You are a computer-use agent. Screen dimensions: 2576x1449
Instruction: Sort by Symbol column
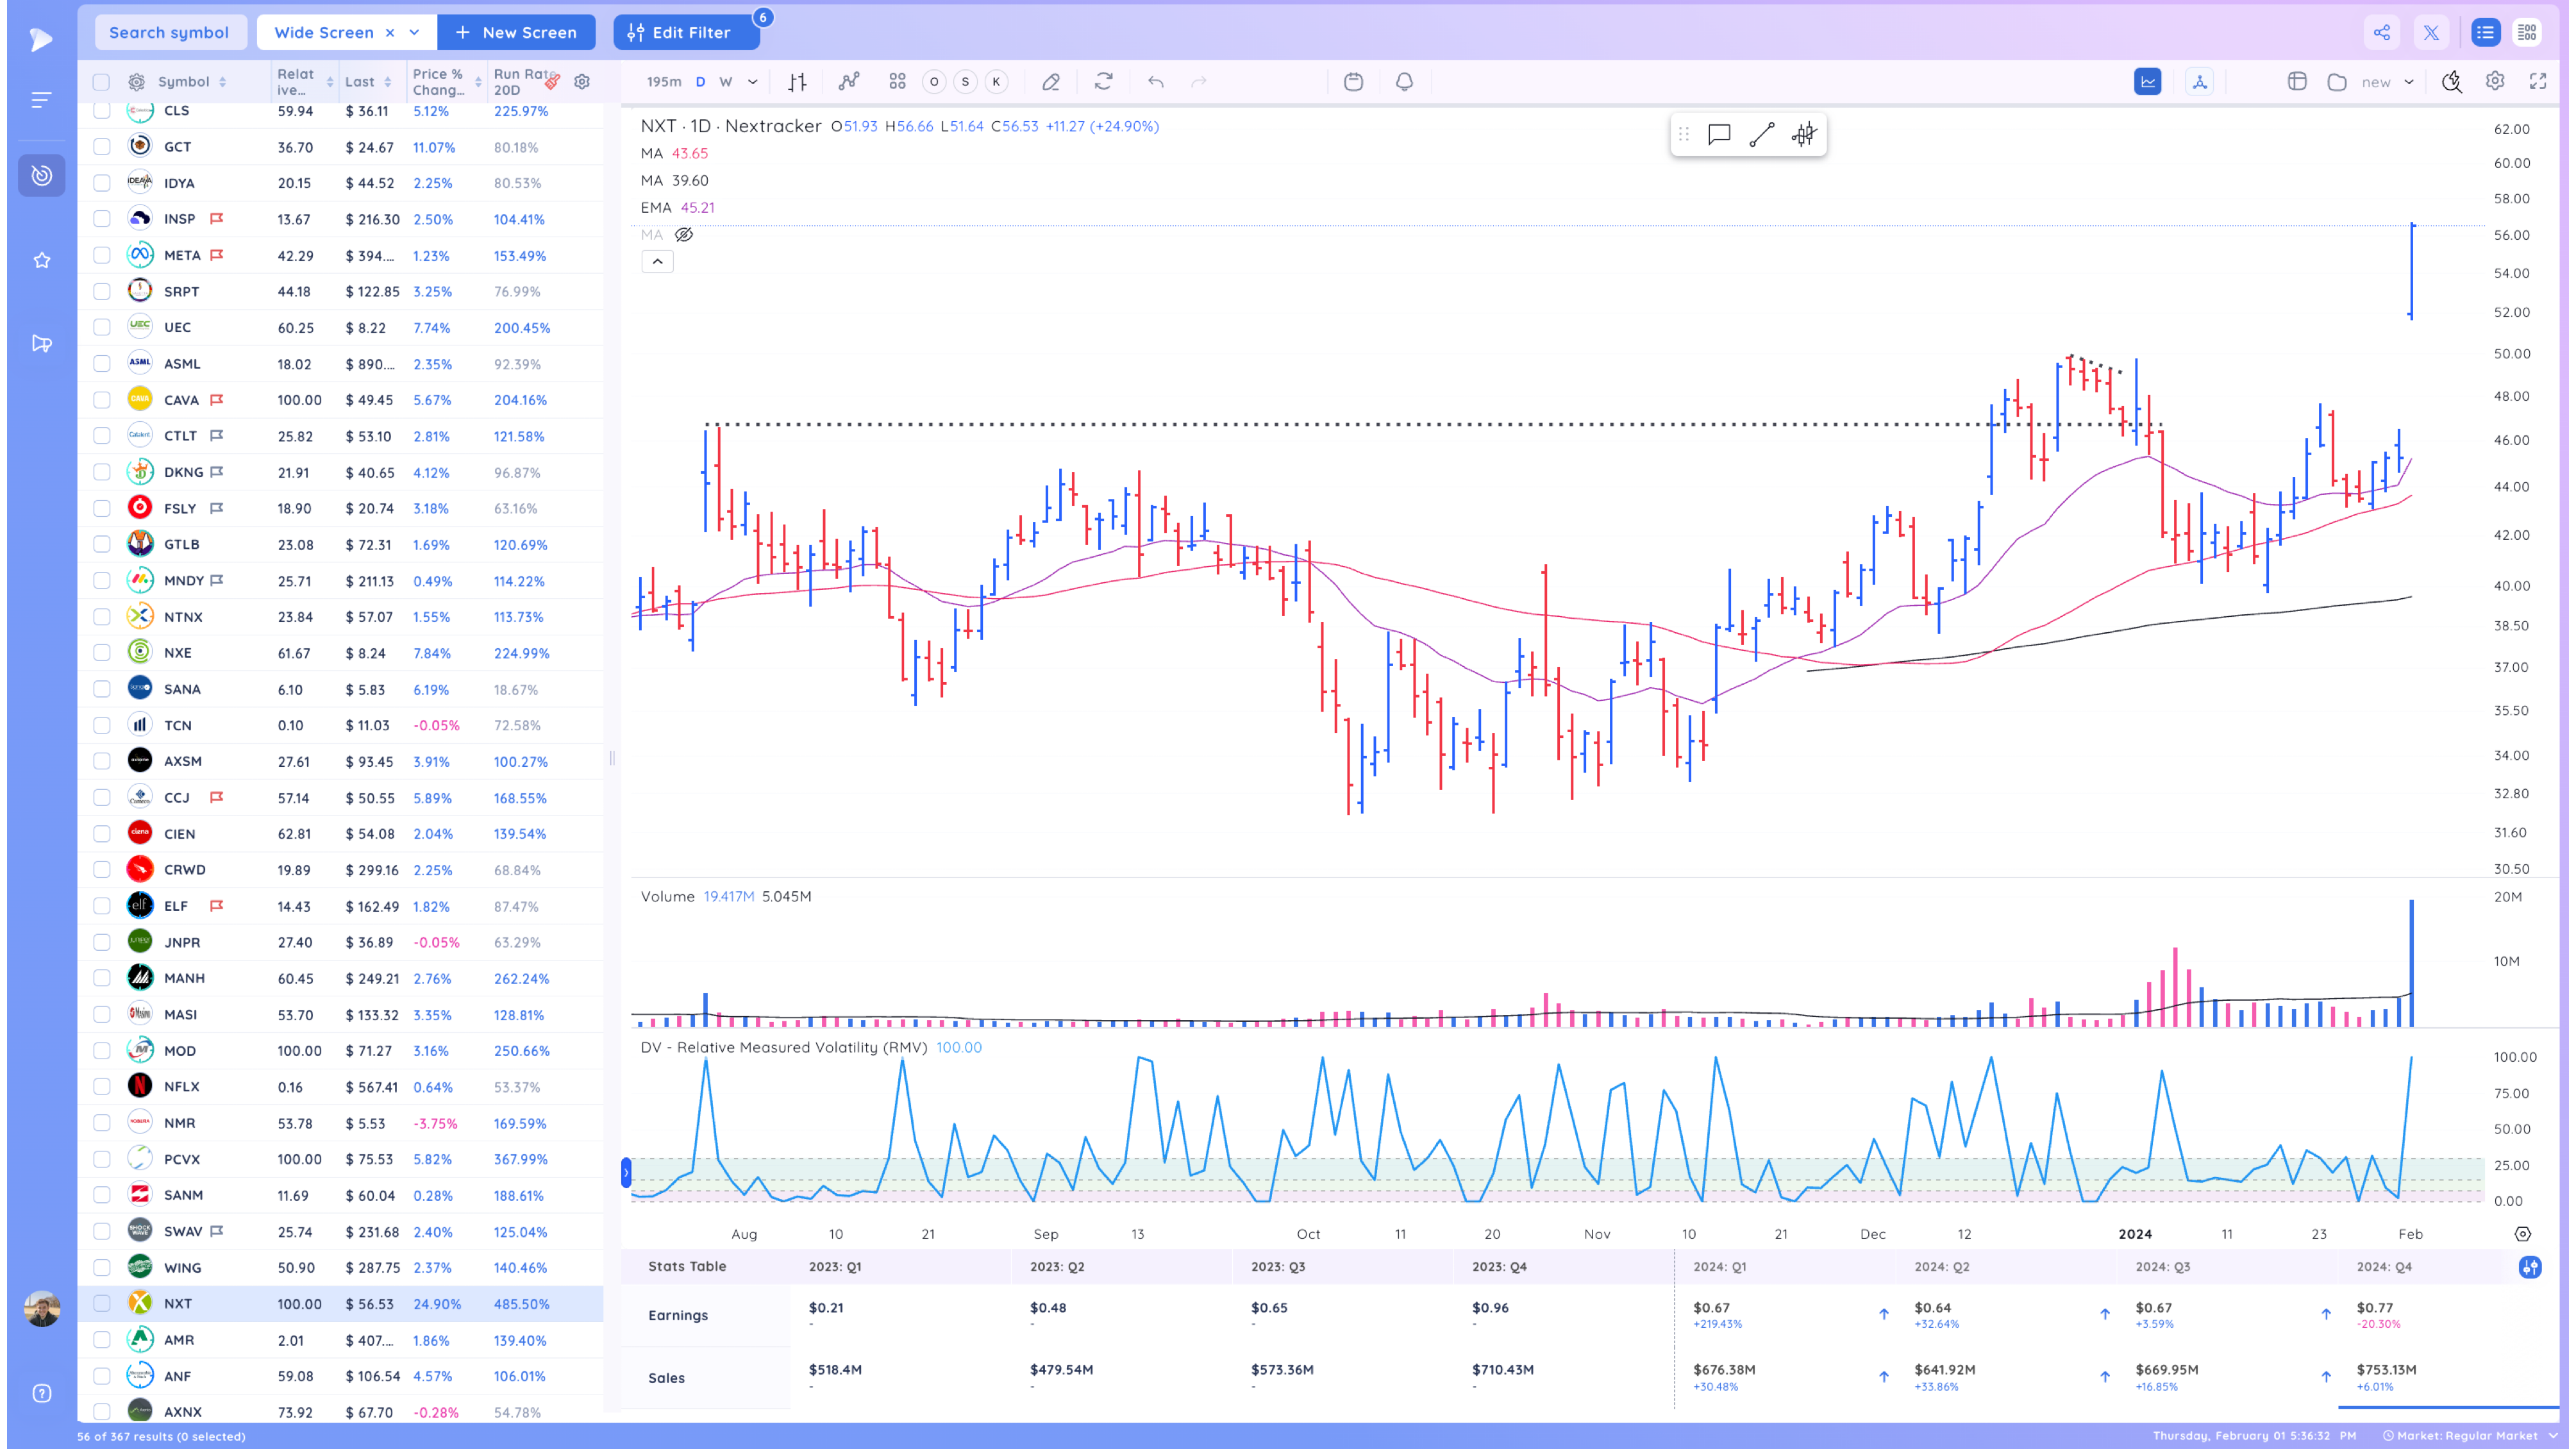tap(192, 82)
